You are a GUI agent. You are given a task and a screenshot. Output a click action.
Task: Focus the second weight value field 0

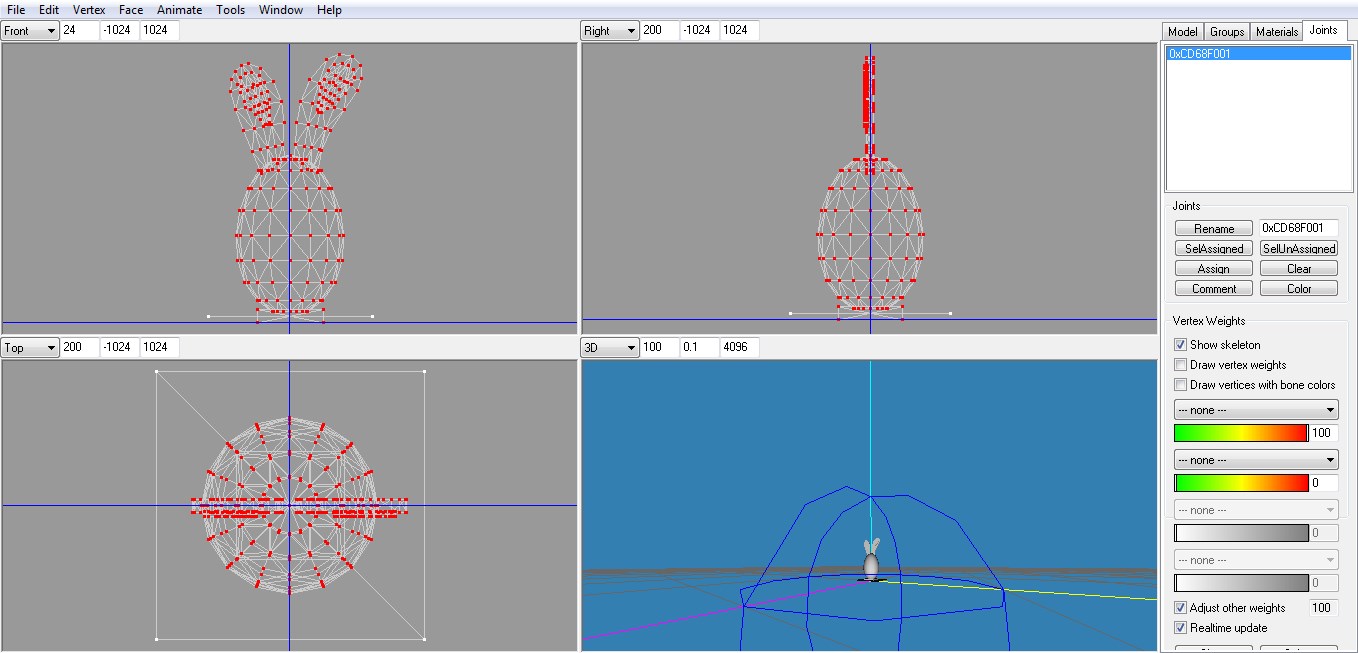[1323, 483]
